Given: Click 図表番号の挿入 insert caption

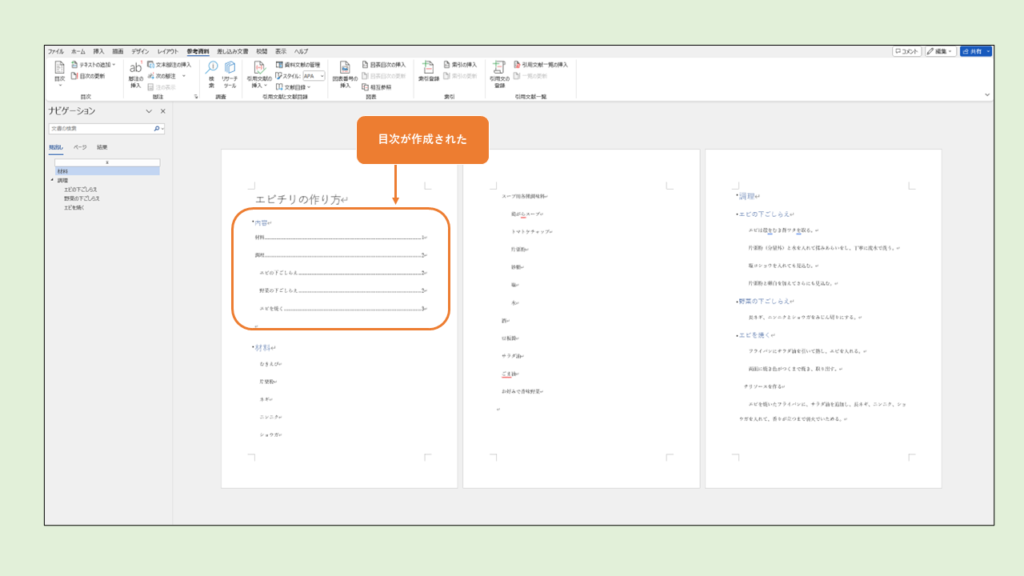Looking at the screenshot, I should [x=345, y=74].
